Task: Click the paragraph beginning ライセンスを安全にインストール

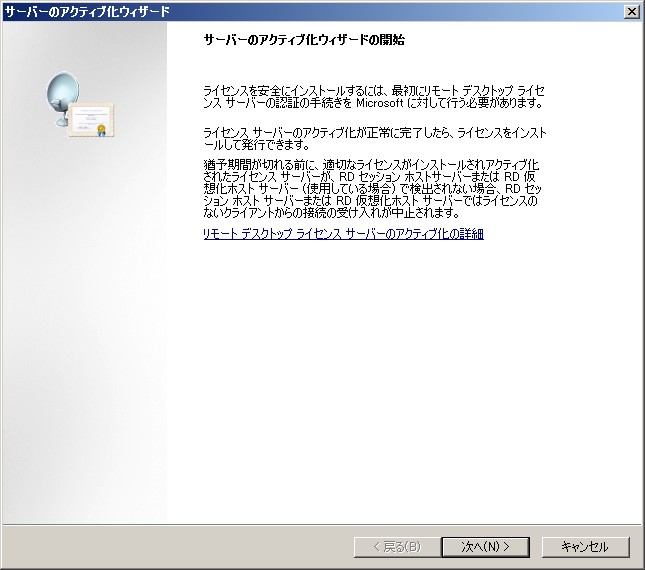Action: point(370,96)
